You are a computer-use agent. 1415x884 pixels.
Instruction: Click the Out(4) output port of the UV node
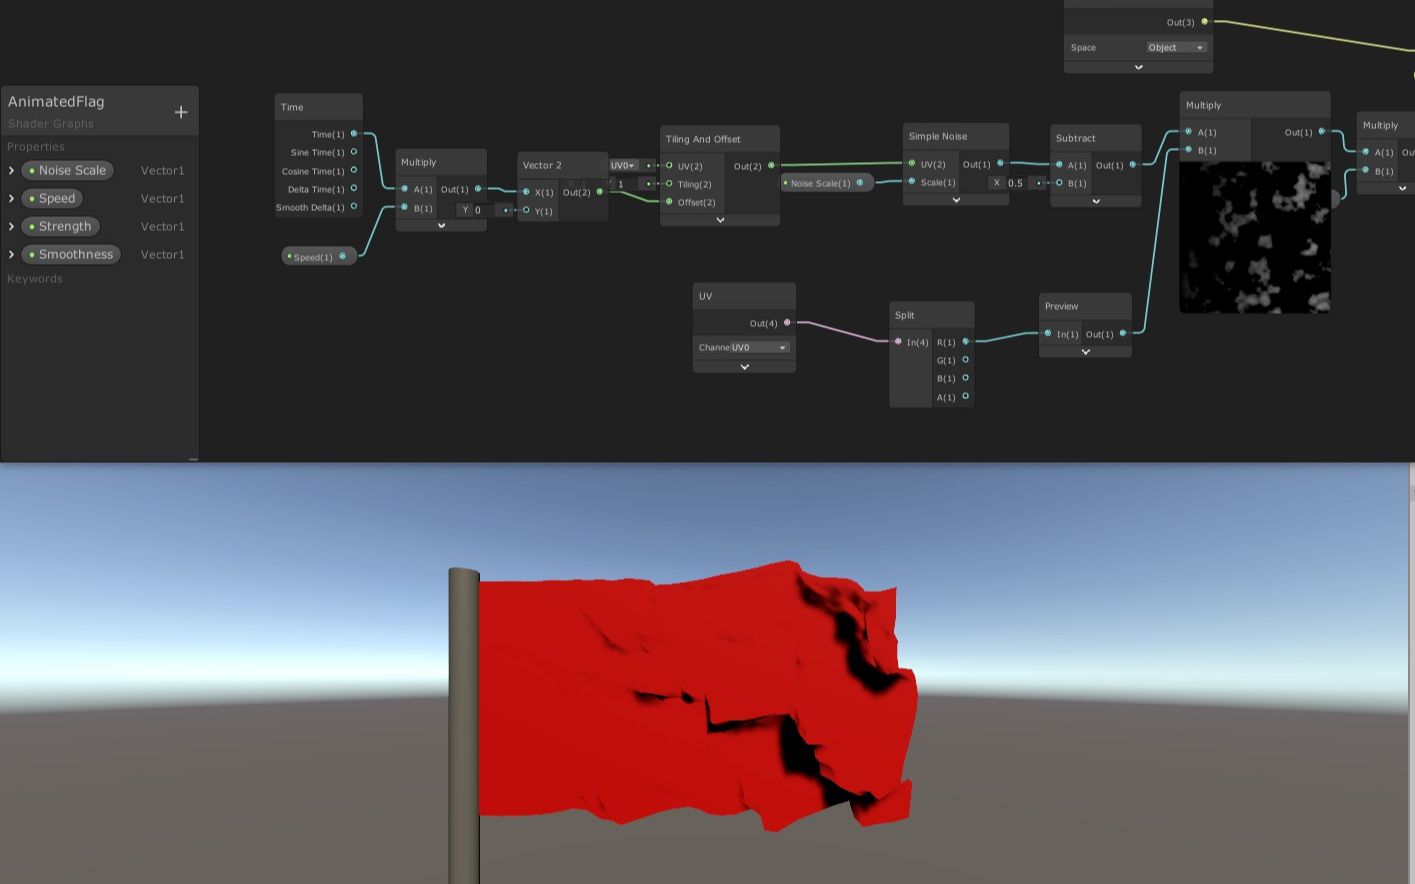pyautogui.click(x=788, y=323)
